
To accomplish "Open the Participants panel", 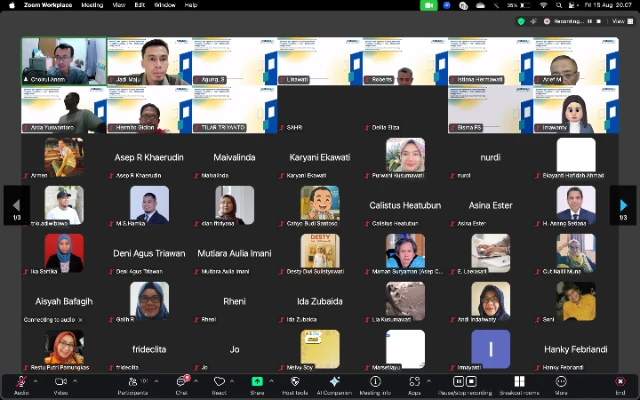I will coord(131,382).
